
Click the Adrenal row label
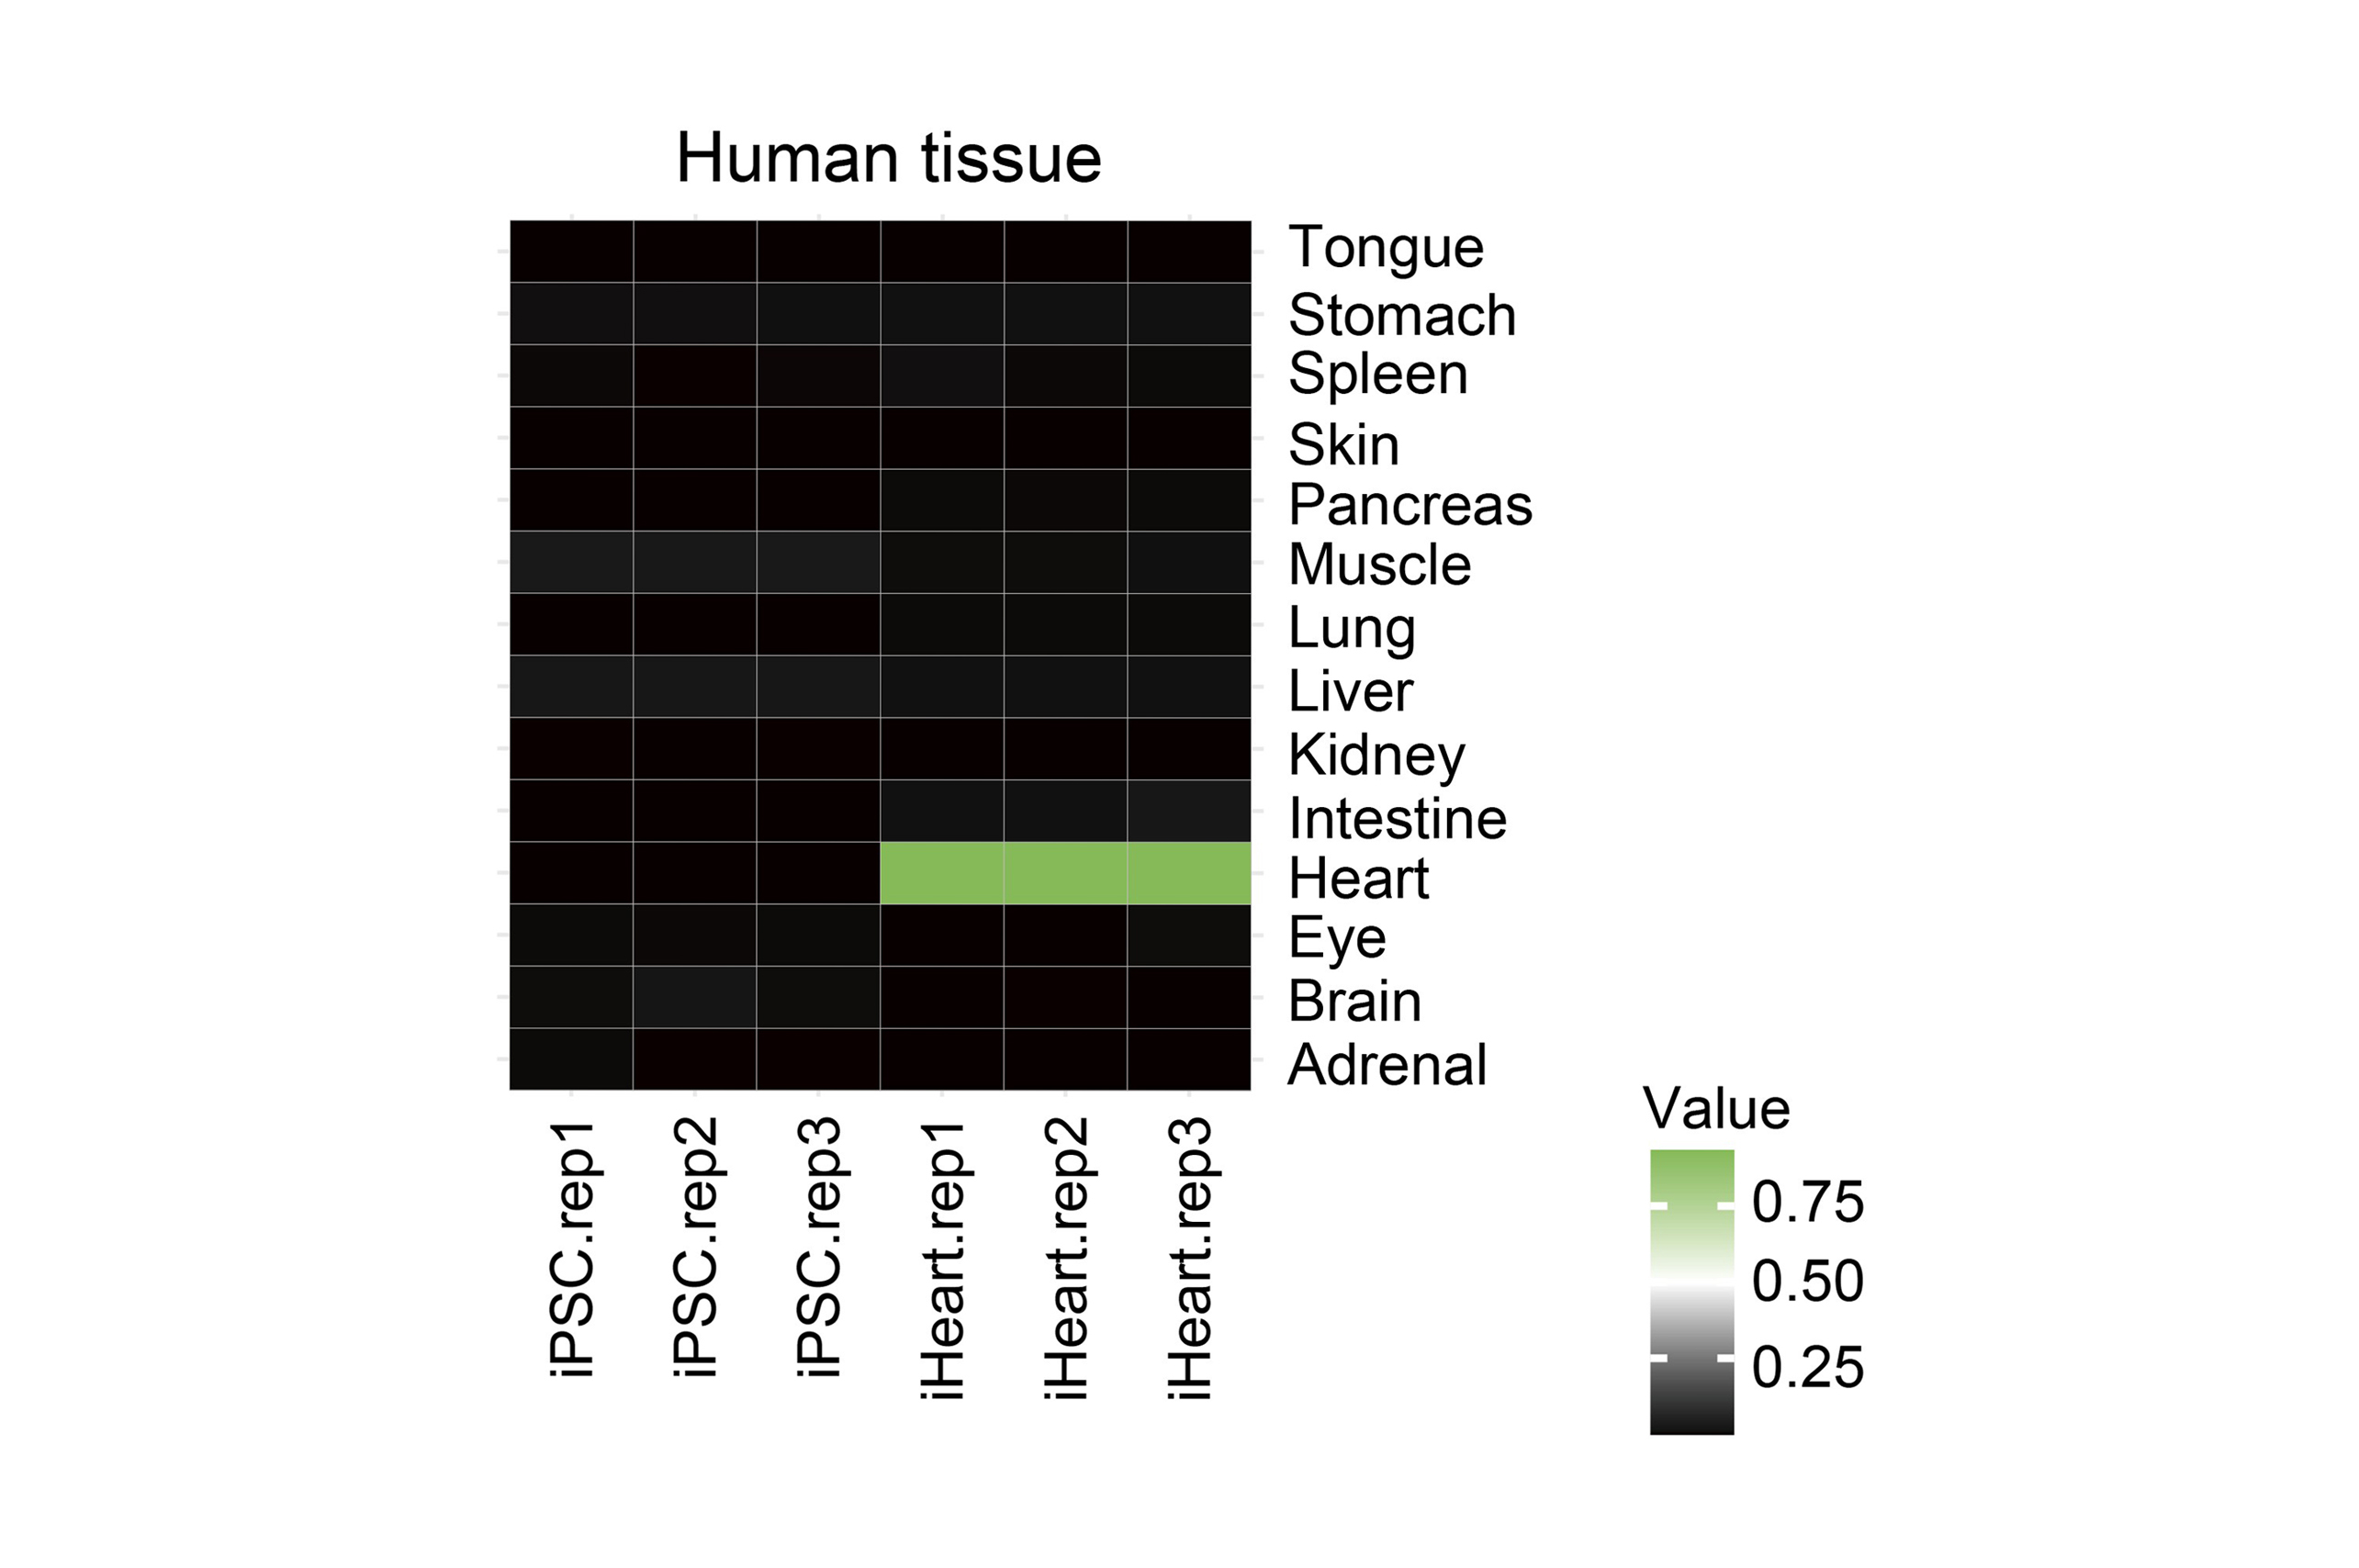[x=1387, y=1064]
